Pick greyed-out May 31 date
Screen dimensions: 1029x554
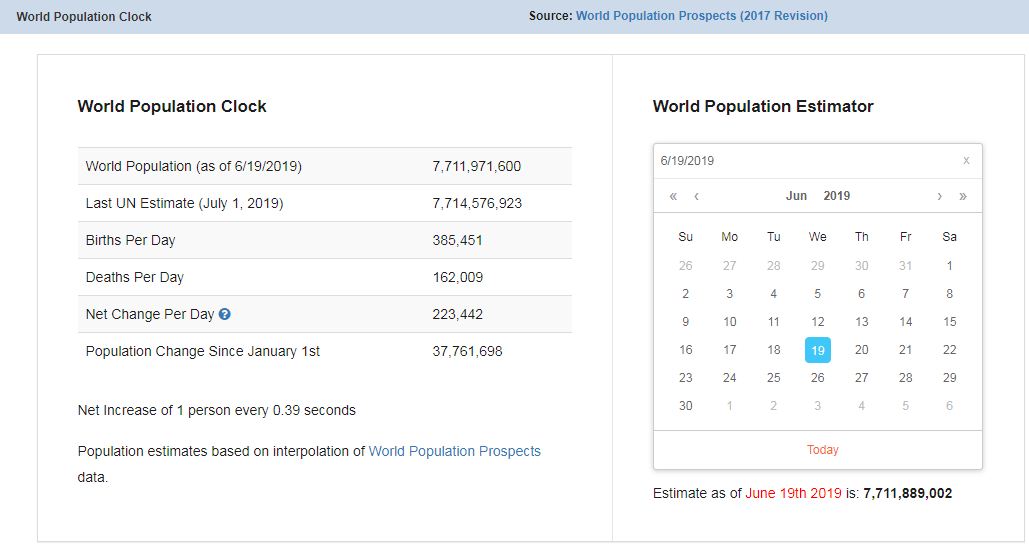(x=906, y=266)
